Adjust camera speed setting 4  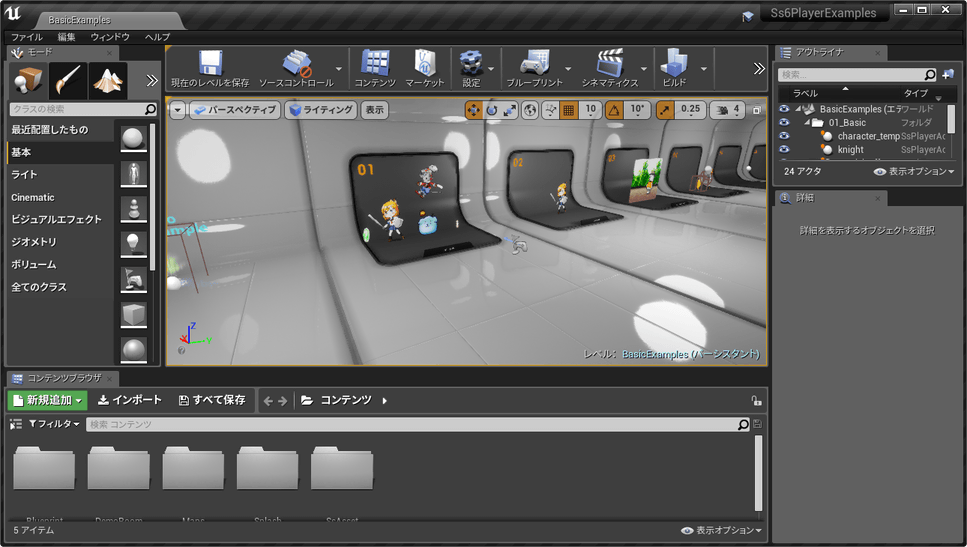pyautogui.click(x=728, y=110)
